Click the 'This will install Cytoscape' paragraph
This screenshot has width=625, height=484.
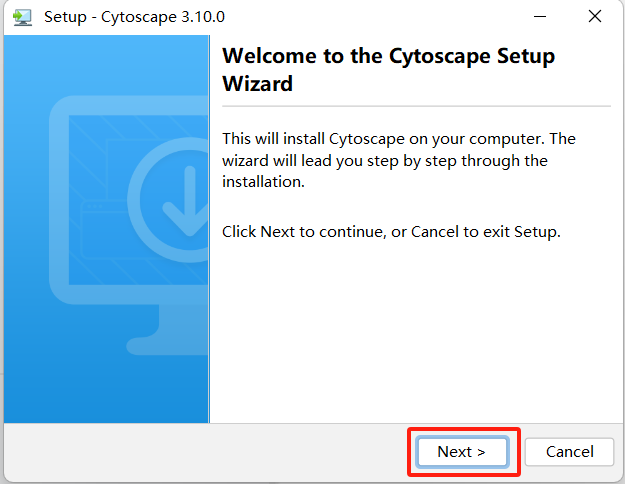coord(398,161)
